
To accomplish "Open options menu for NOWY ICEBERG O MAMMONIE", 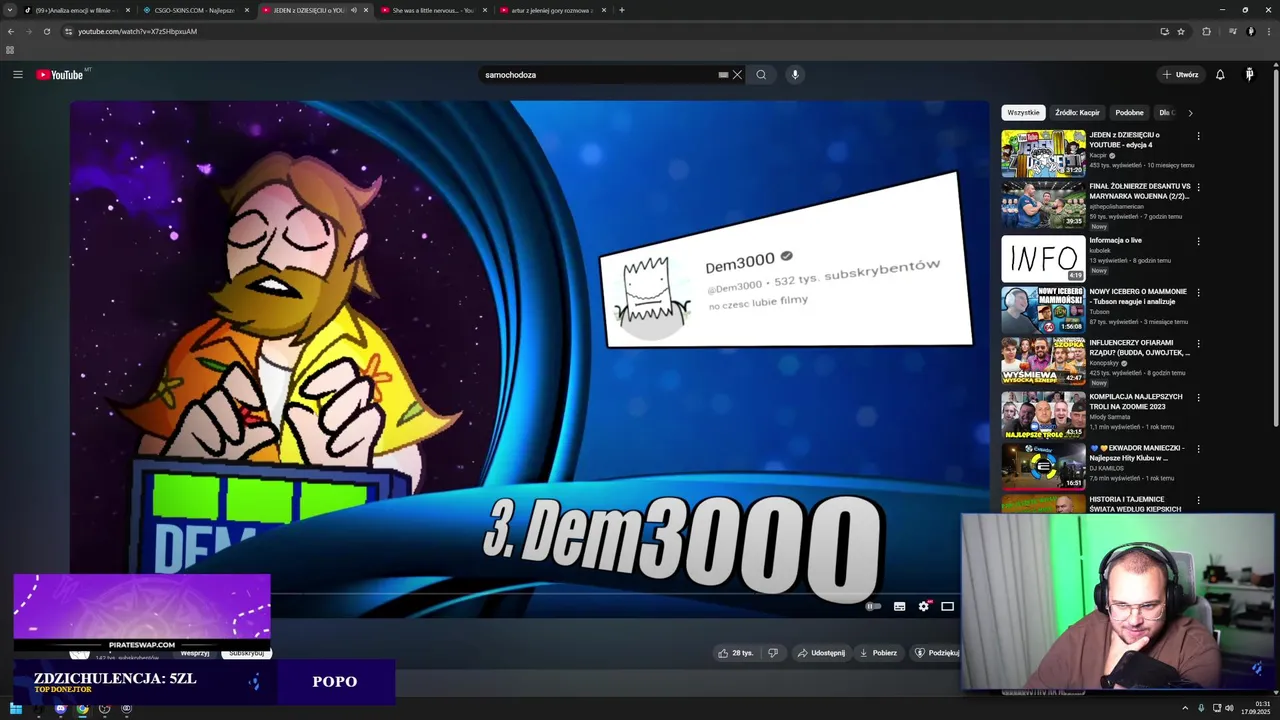I will (x=1198, y=293).
